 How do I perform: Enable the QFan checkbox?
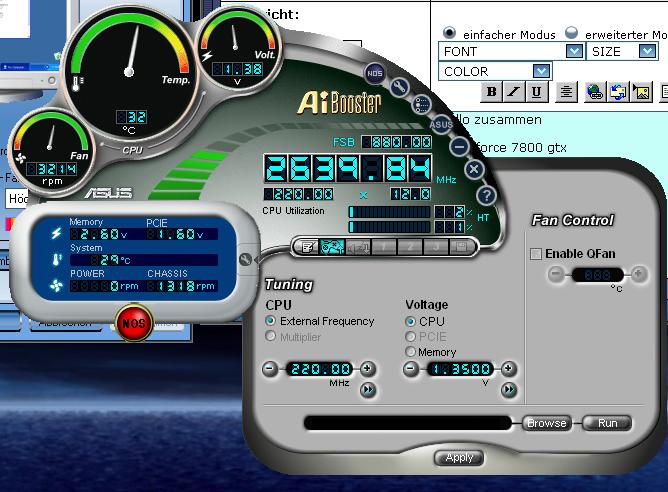[536, 254]
